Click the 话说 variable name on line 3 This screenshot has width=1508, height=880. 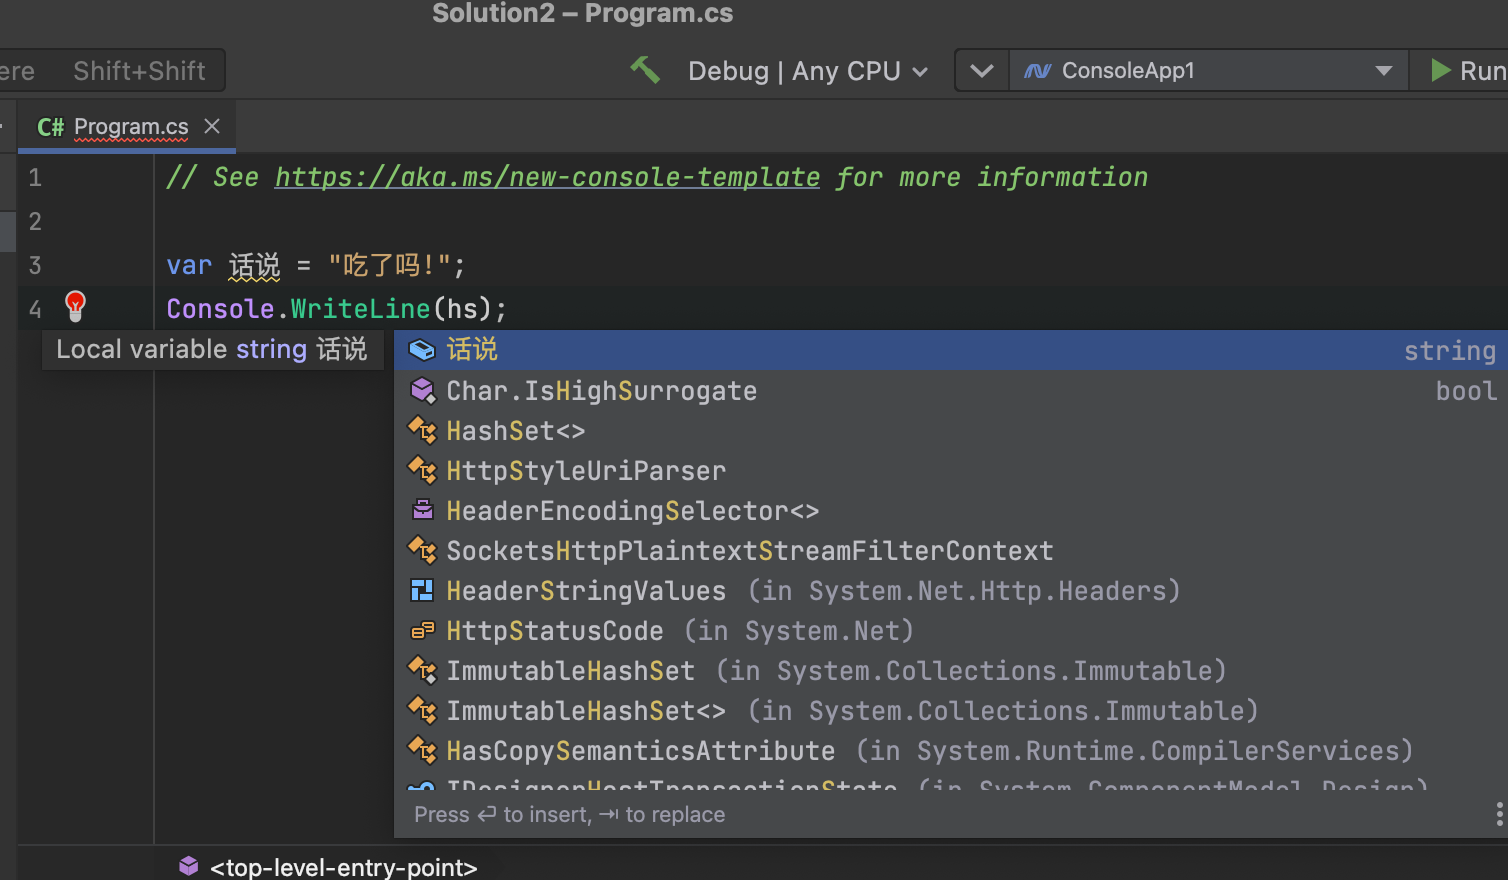[255, 265]
